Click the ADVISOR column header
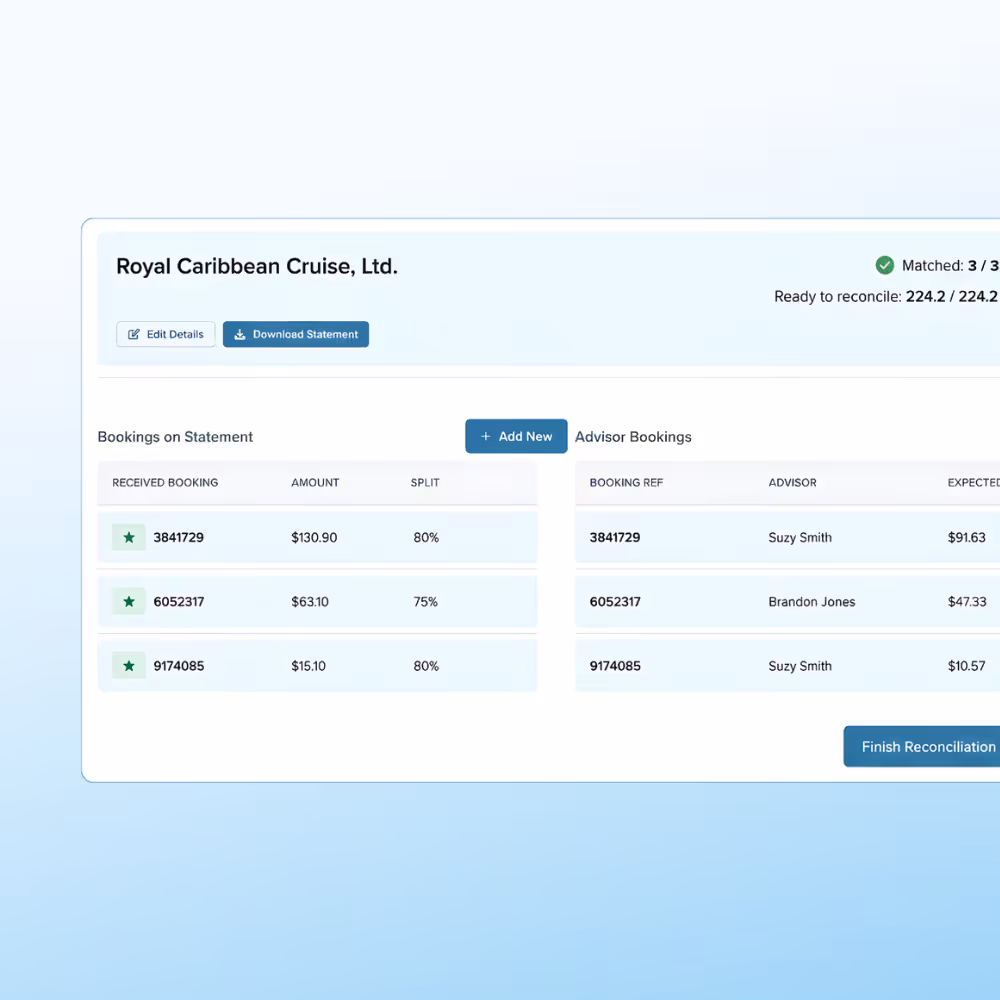Viewport: 1000px width, 1000px height. tap(792, 483)
